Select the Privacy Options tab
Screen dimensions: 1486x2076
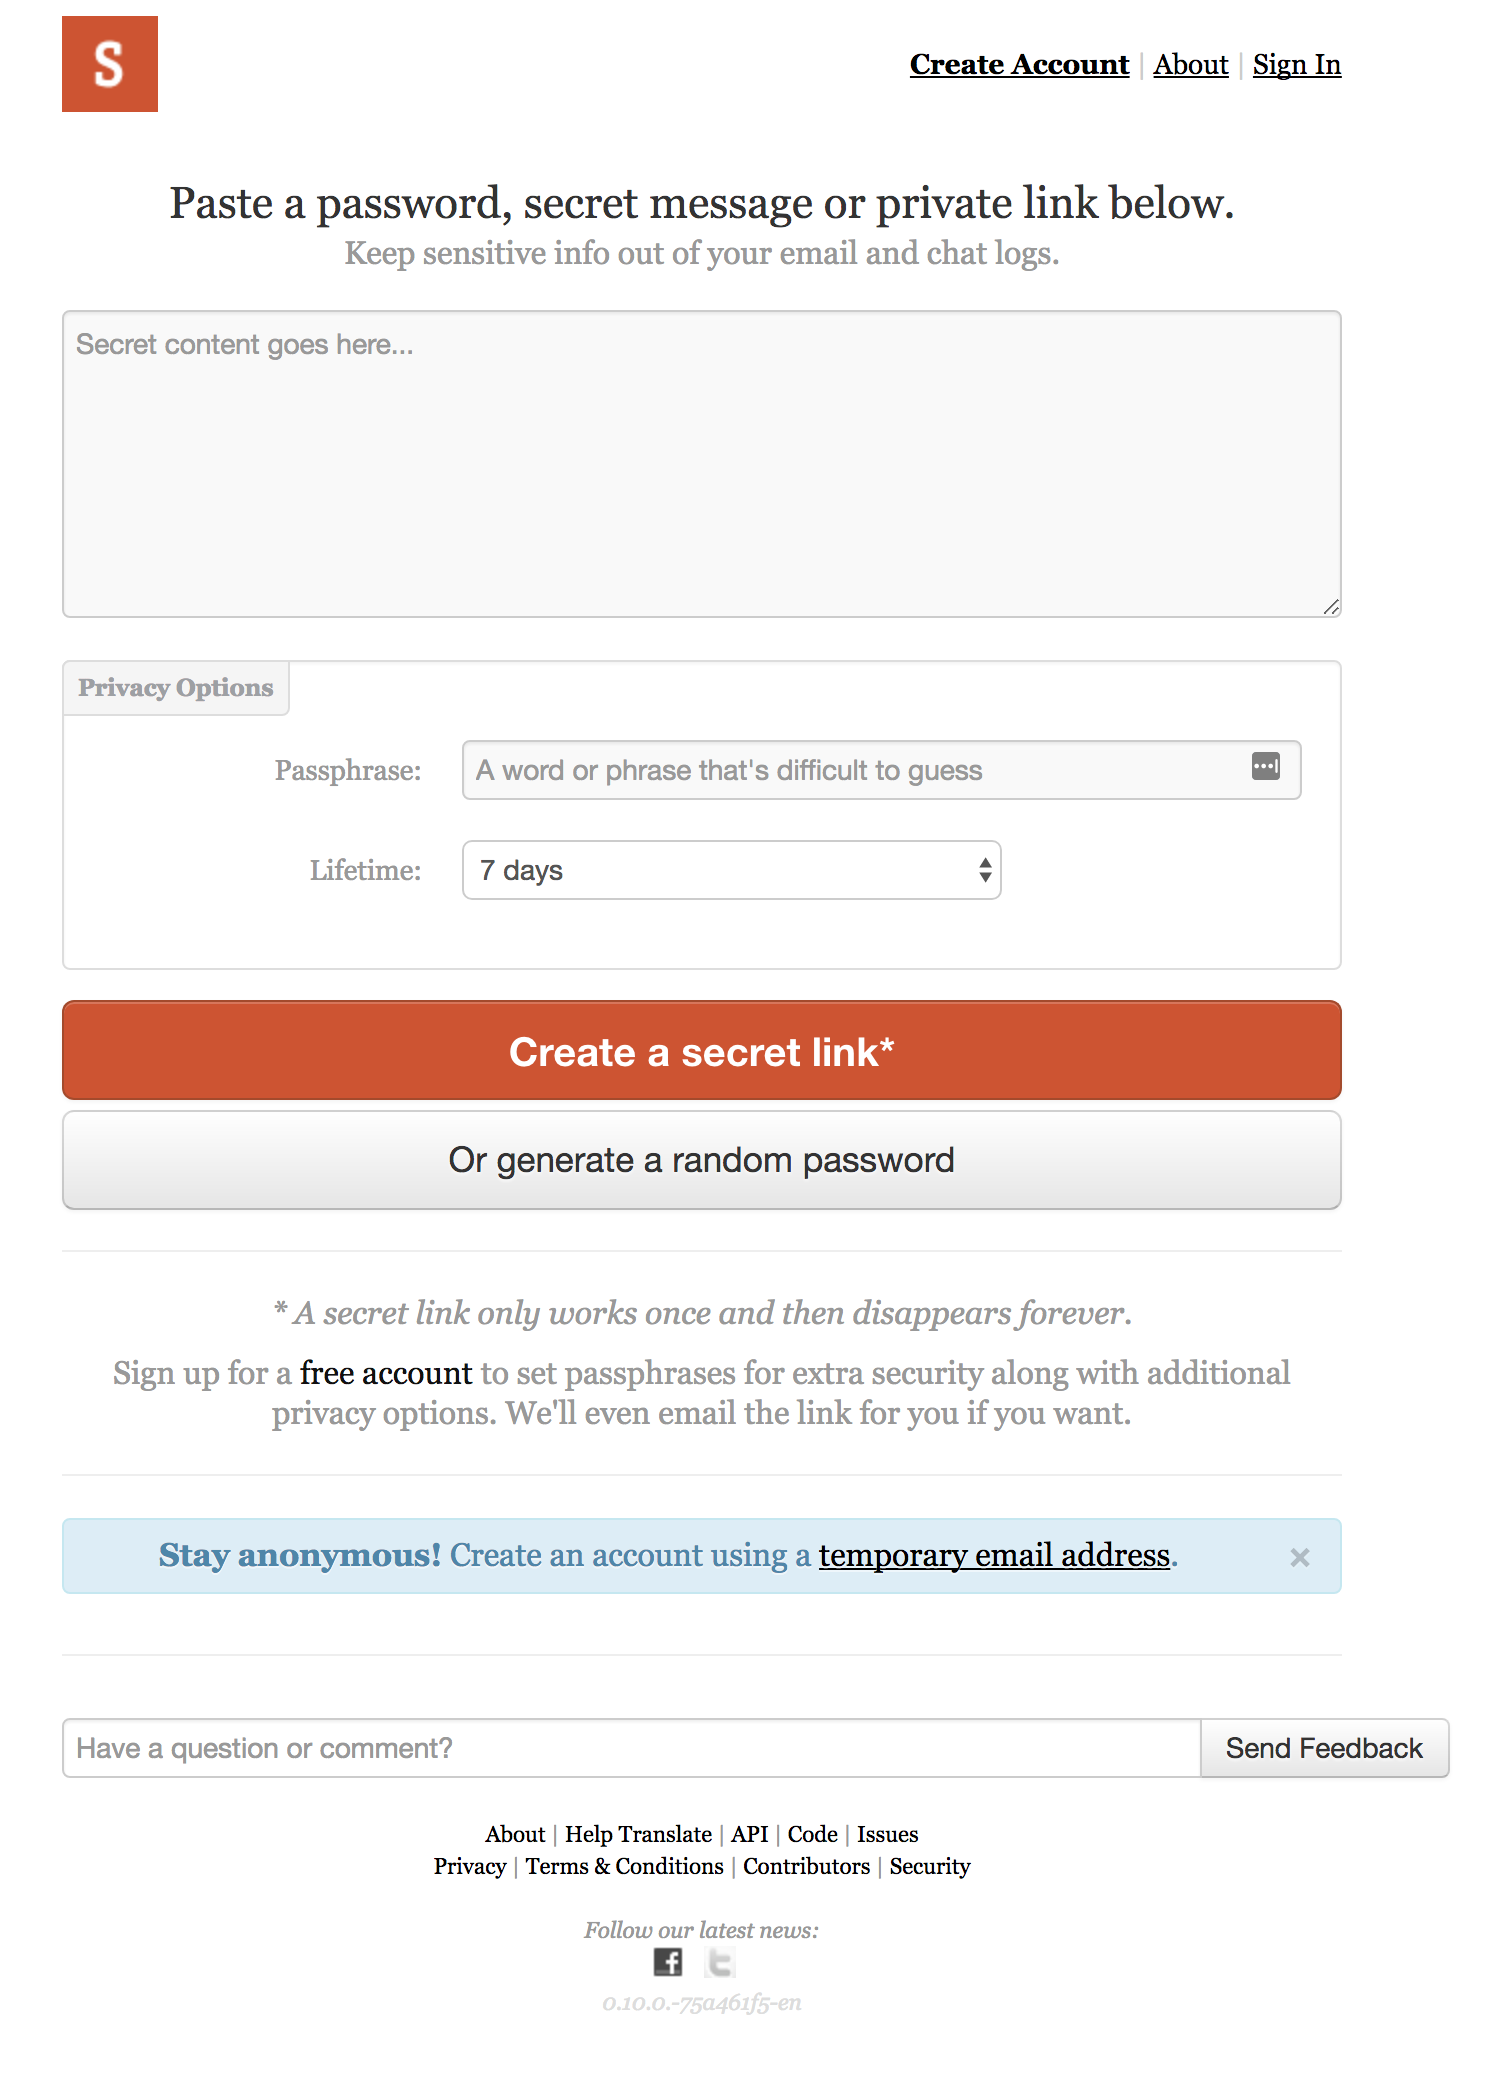[x=176, y=688]
